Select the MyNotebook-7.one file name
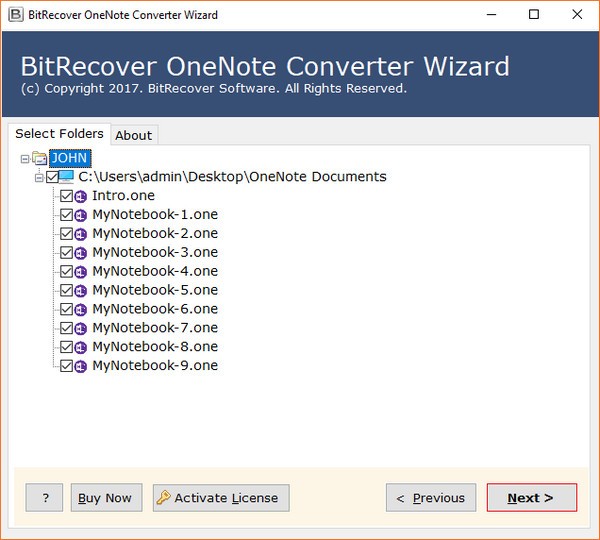 click(155, 328)
